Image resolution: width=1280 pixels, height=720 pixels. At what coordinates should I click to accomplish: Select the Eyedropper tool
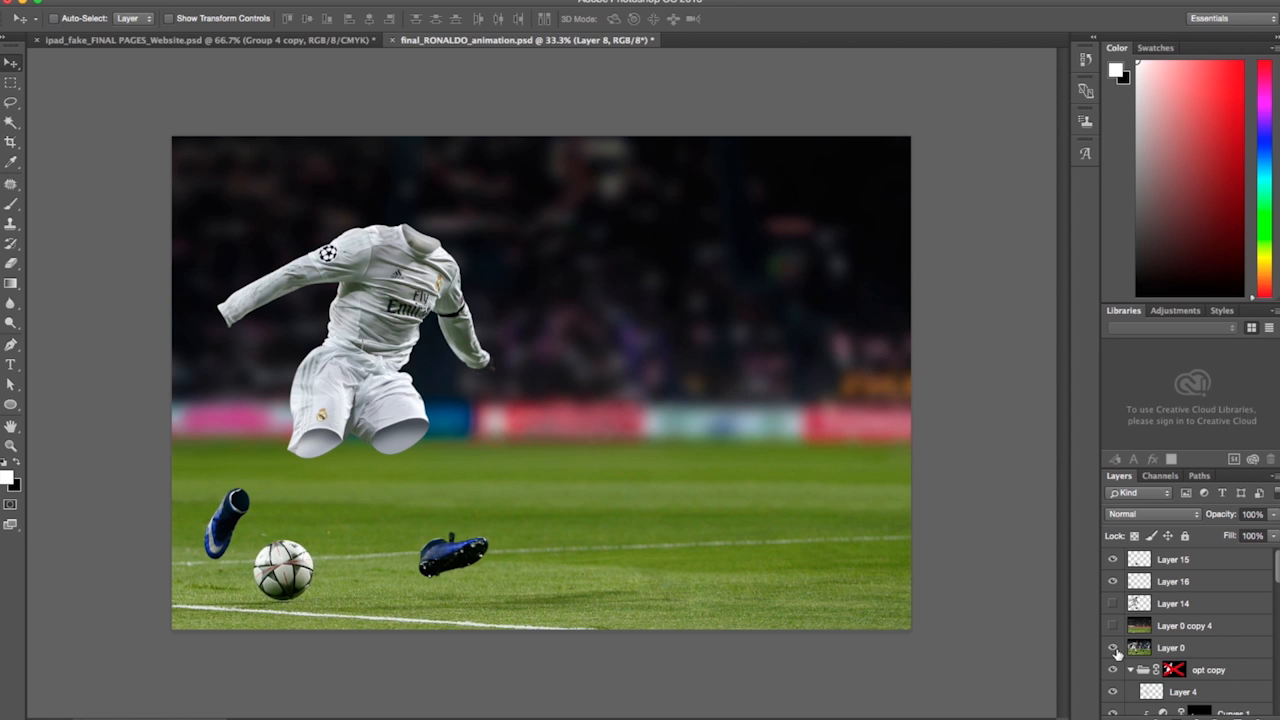pos(11,163)
